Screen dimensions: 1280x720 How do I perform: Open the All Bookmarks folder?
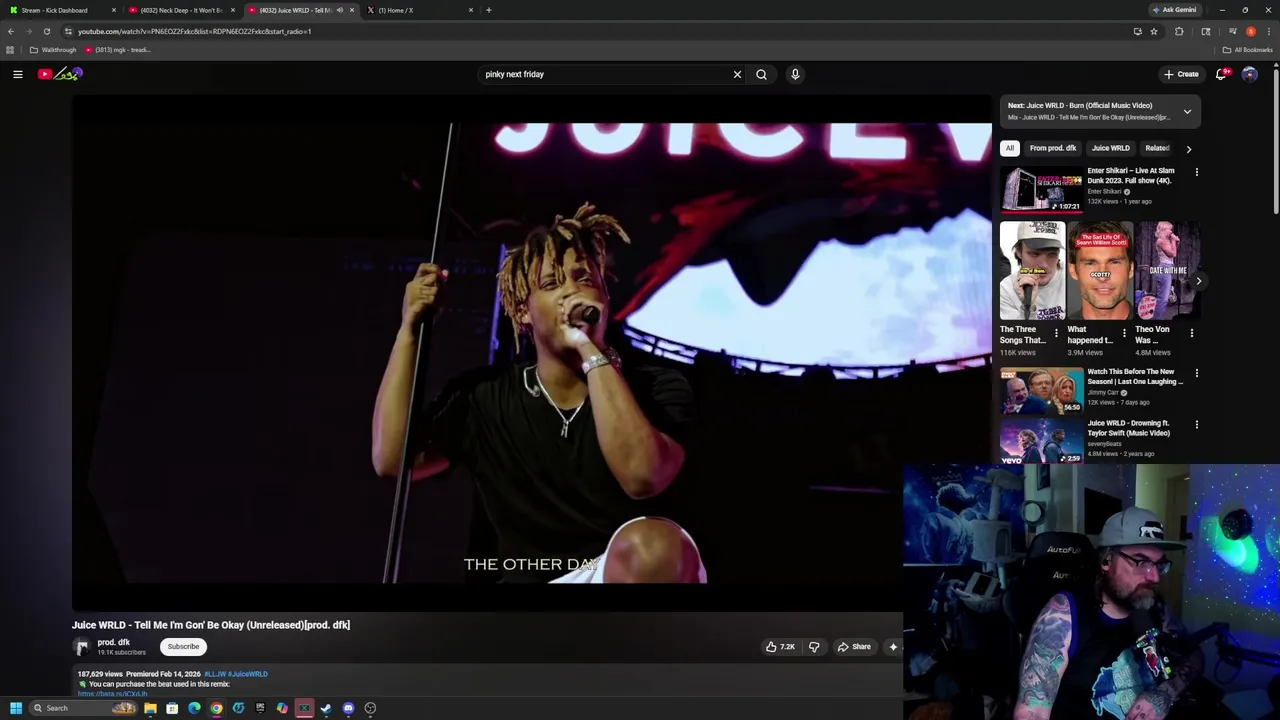click(1247, 50)
